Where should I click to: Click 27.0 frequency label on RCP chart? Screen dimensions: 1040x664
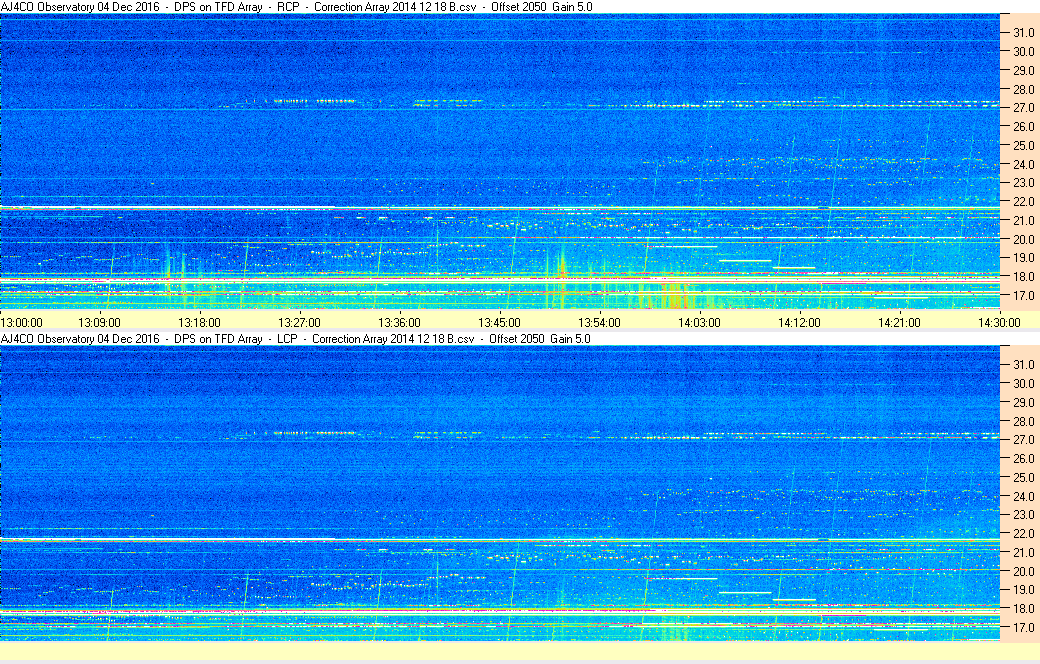coord(1023,107)
